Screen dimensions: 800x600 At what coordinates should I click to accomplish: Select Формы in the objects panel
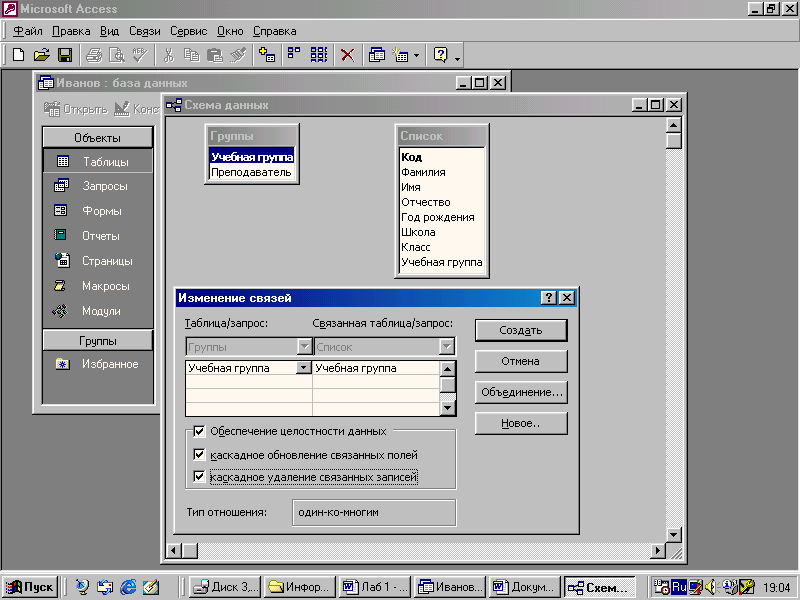coord(97,211)
